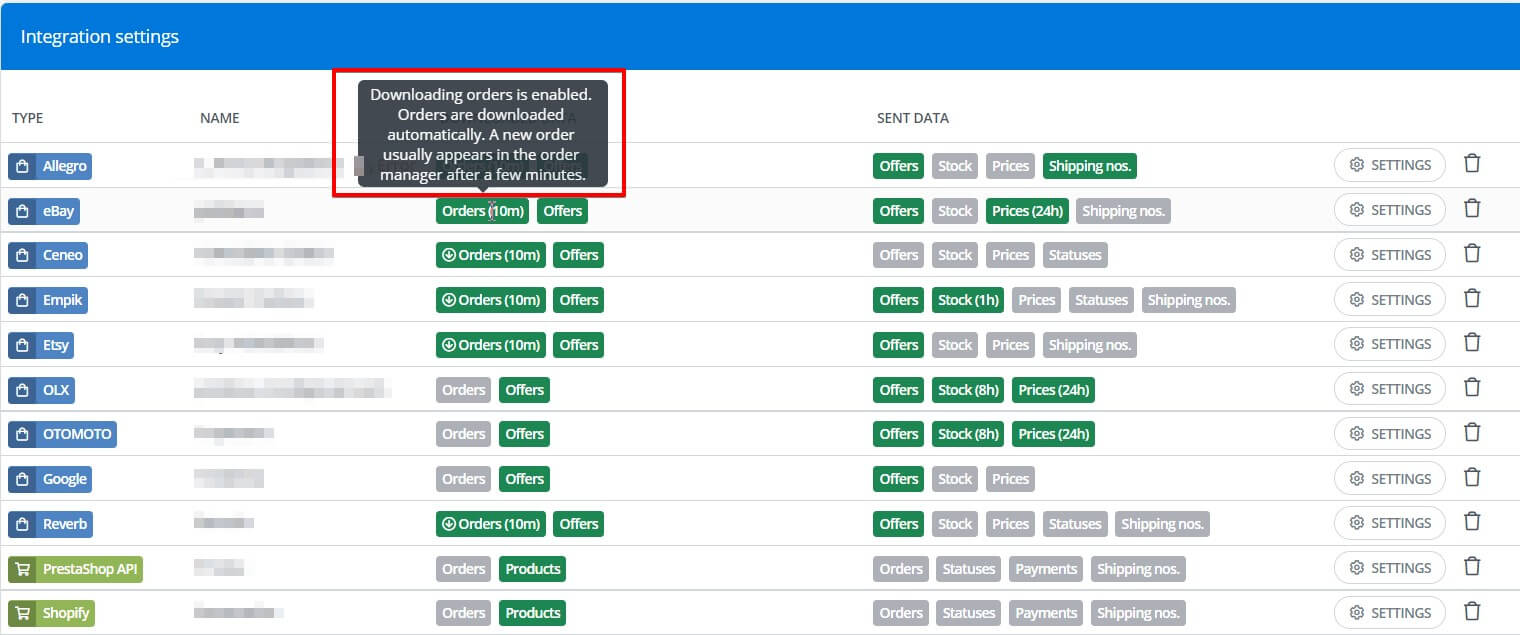Click the grey Orders badge in the OLX row
Screen dimensions: 1520x635
click(x=464, y=390)
